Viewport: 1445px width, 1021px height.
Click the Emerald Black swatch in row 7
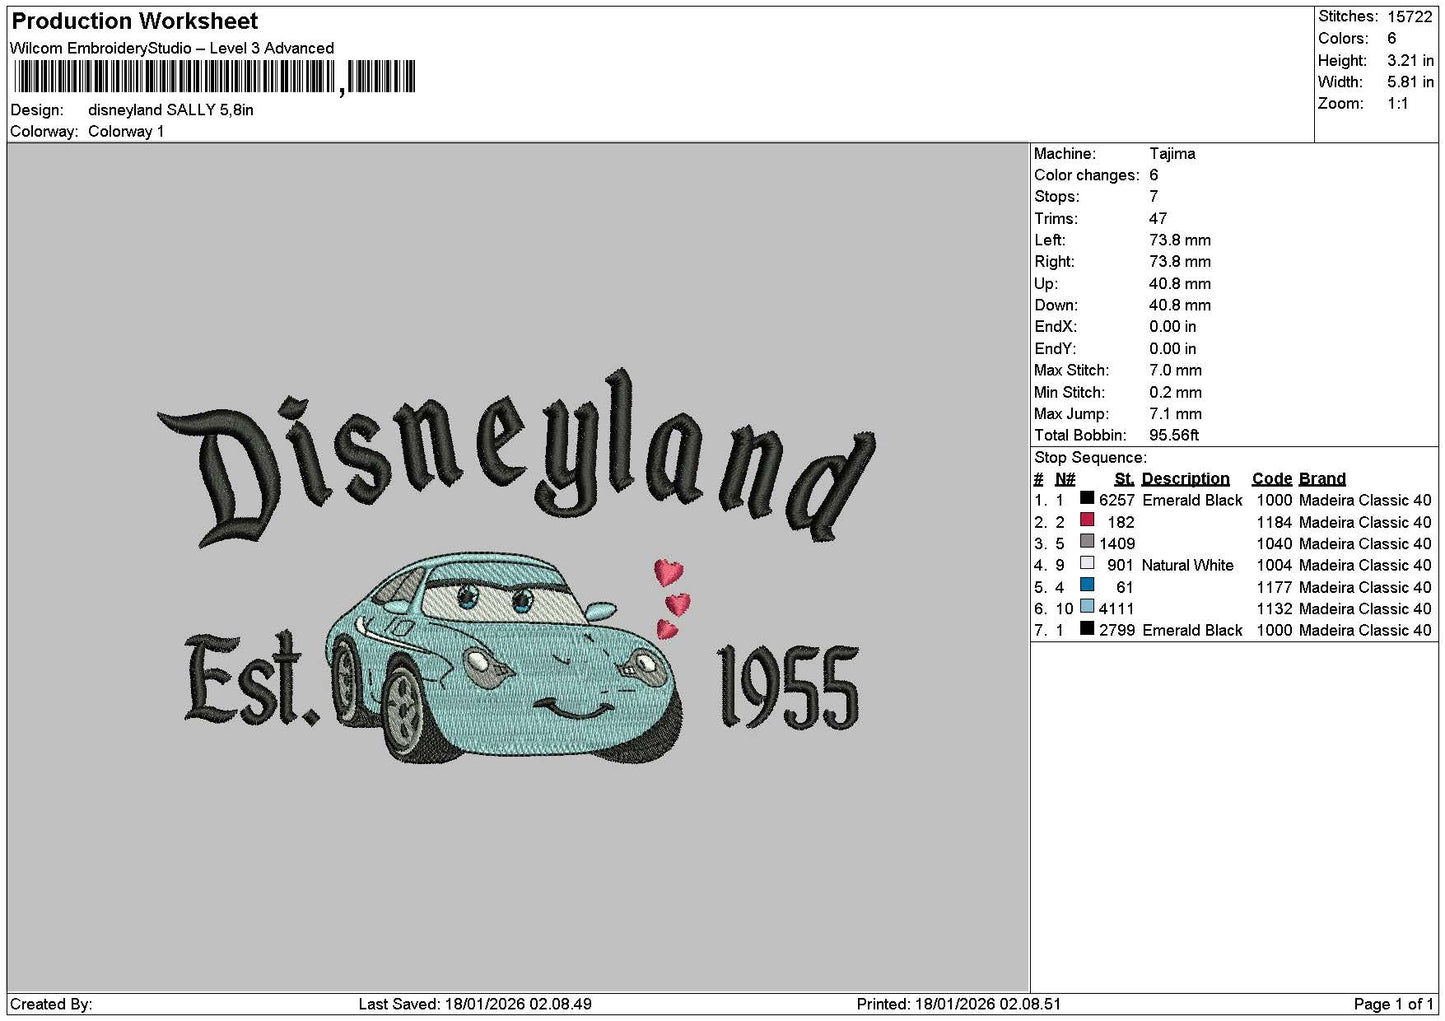click(1087, 628)
